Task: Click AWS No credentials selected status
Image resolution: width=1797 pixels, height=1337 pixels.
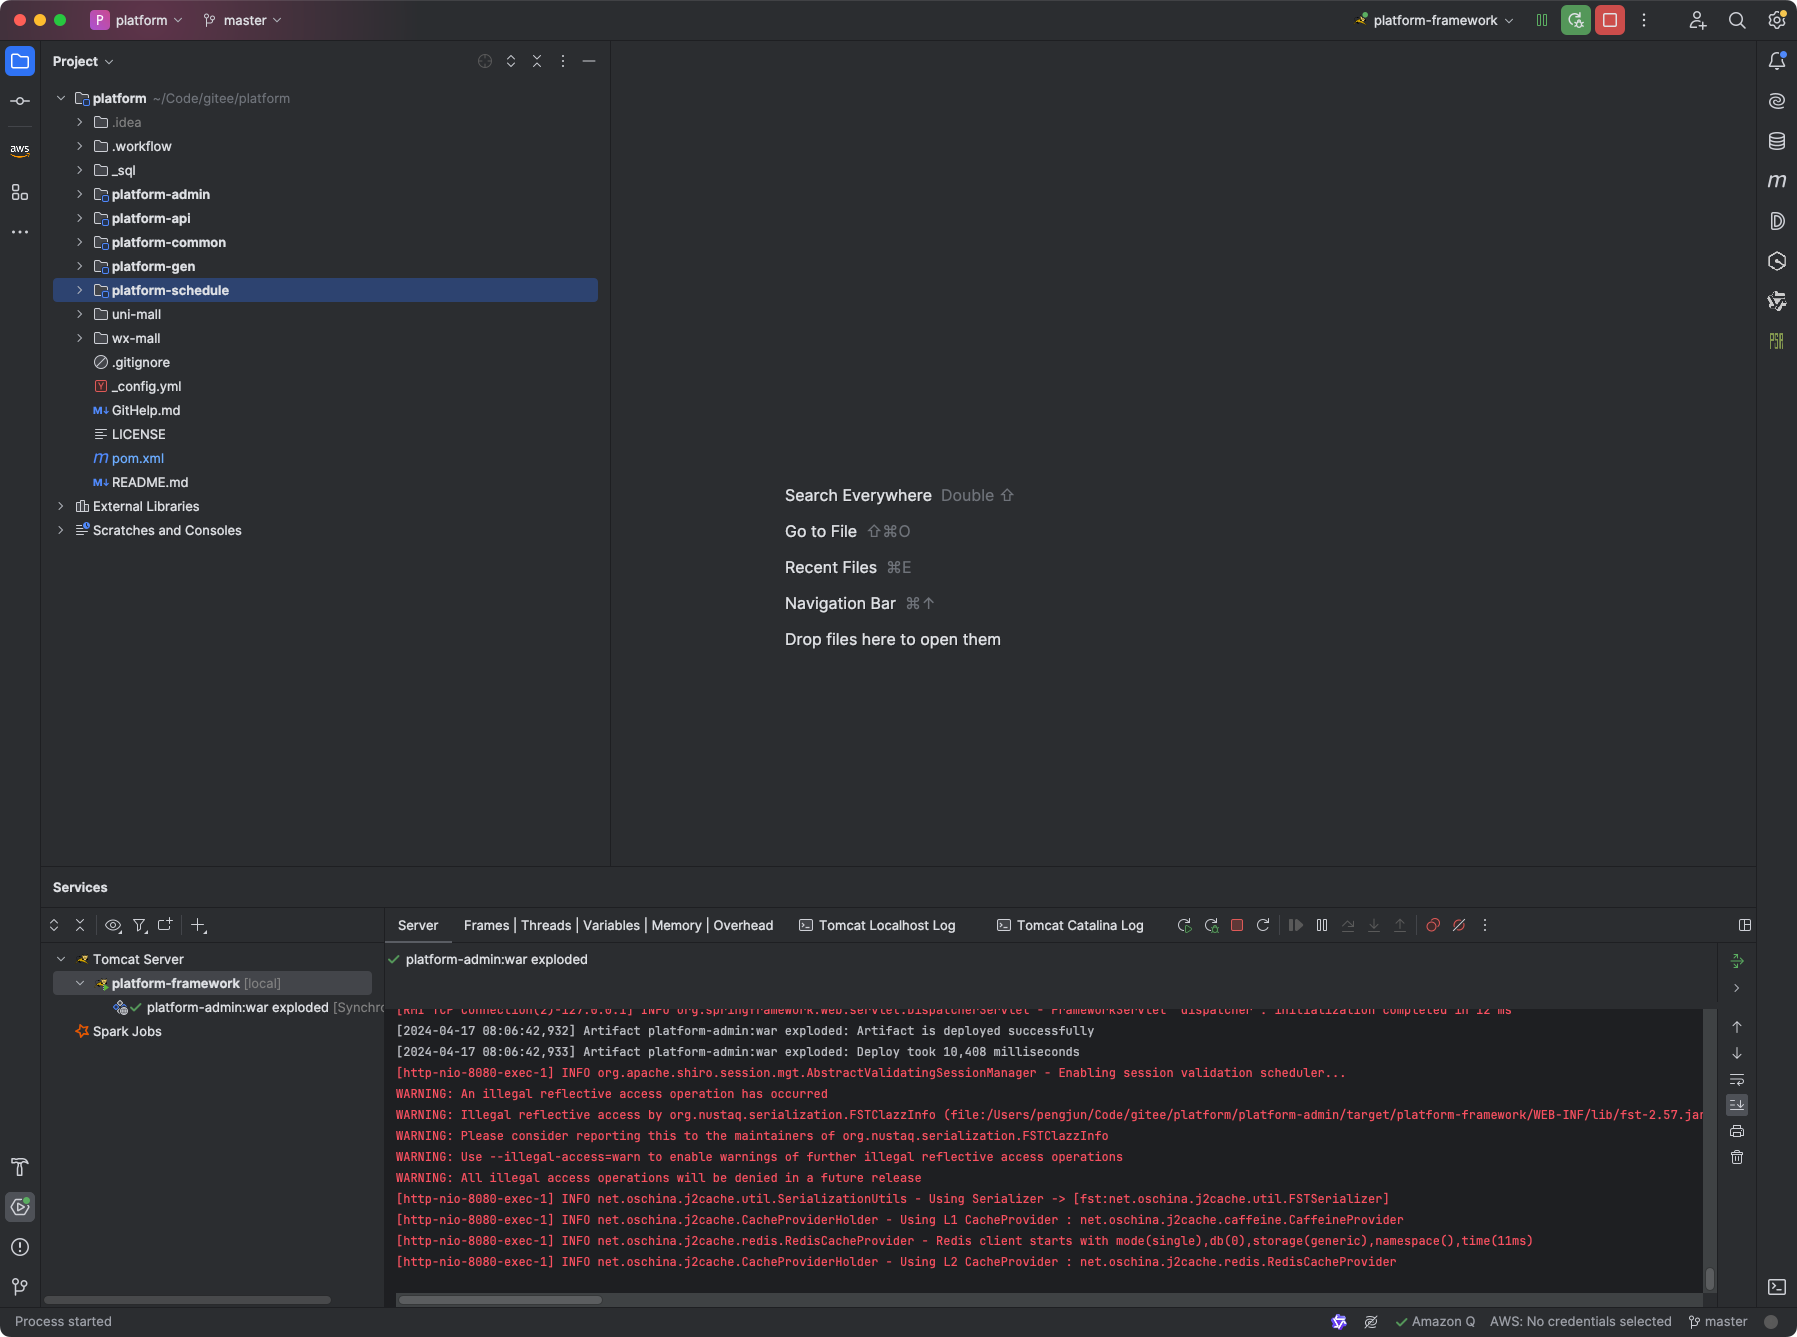Action: (1580, 1322)
